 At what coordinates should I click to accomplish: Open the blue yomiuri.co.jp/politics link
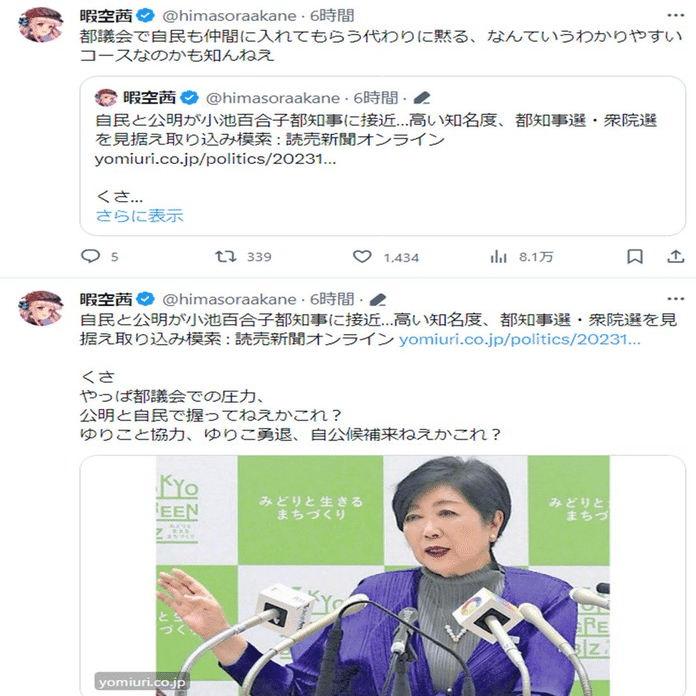pyautogui.click(x=520, y=340)
